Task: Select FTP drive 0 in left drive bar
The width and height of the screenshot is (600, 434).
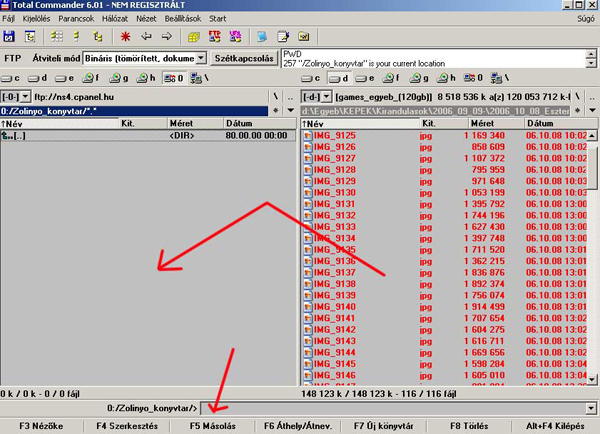Action: (174, 78)
